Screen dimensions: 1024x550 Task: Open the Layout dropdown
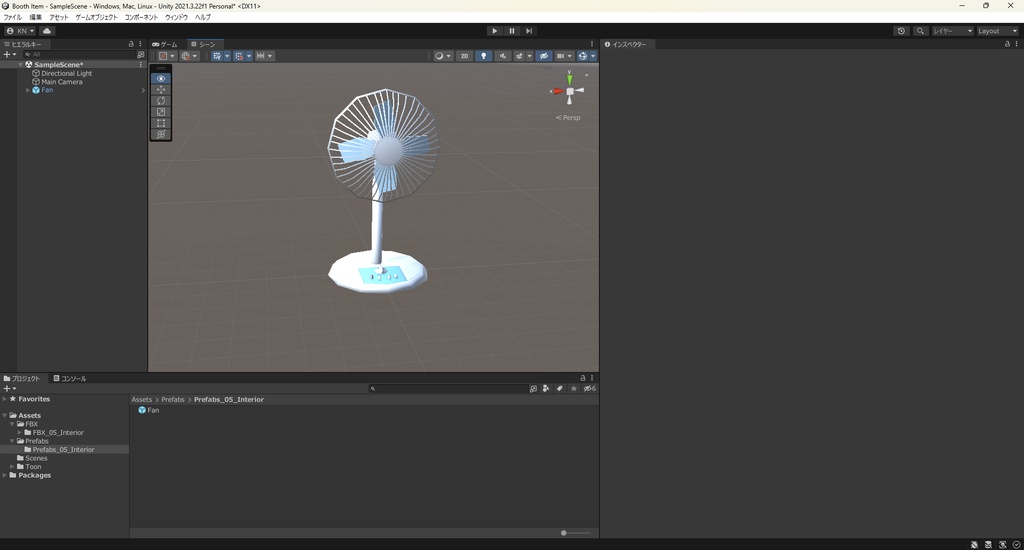coord(997,31)
